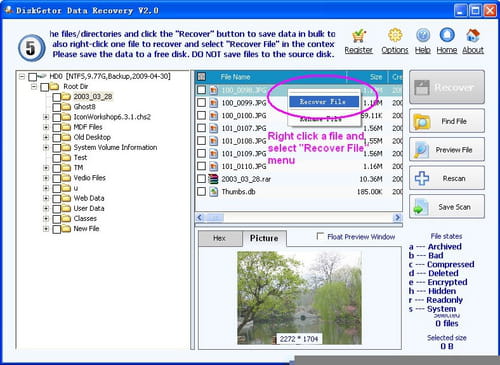This screenshot has width=500, height=365.
Task: Click the Help question mark icon
Action: click(423, 35)
